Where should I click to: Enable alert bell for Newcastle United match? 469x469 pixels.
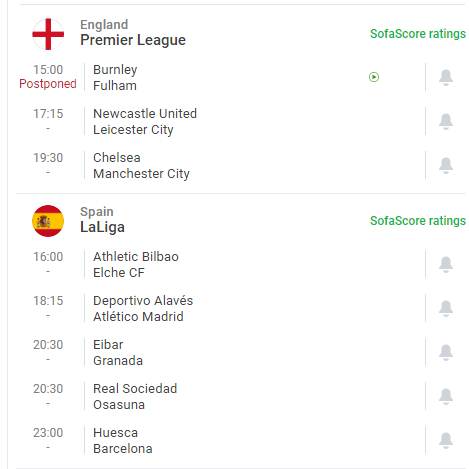point(446,121)
